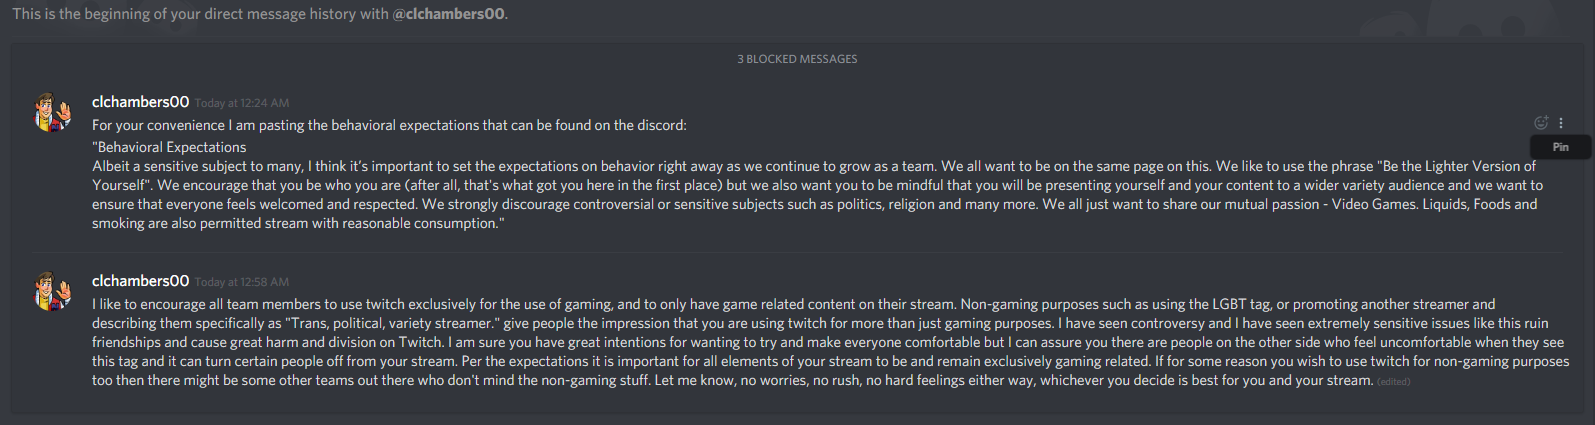
Task: Click the Today at 12:58 AM timestamp
Action: pos(242,282)
